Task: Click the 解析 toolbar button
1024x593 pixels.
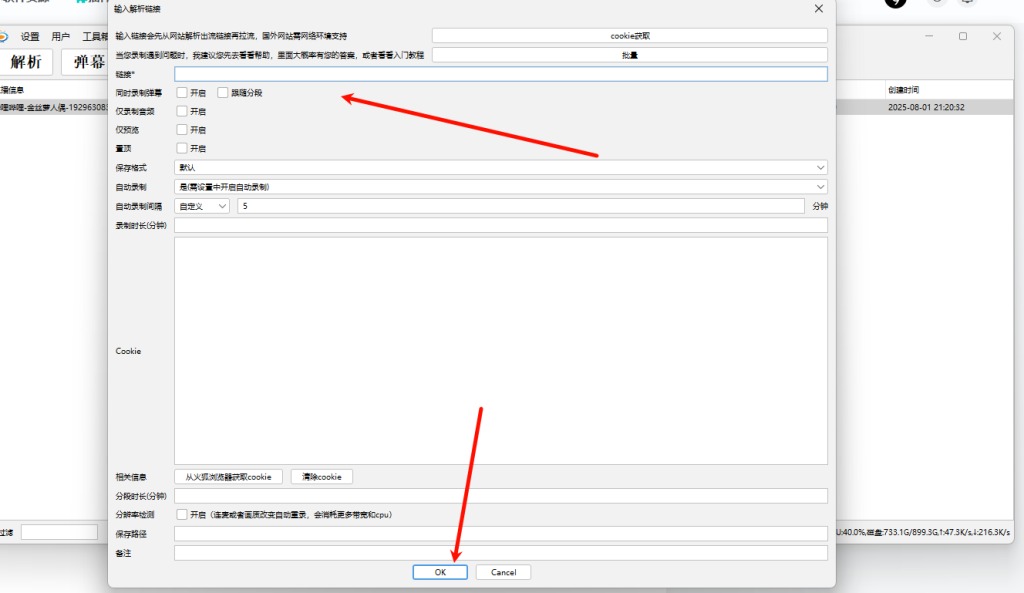Action: (26, 62)
